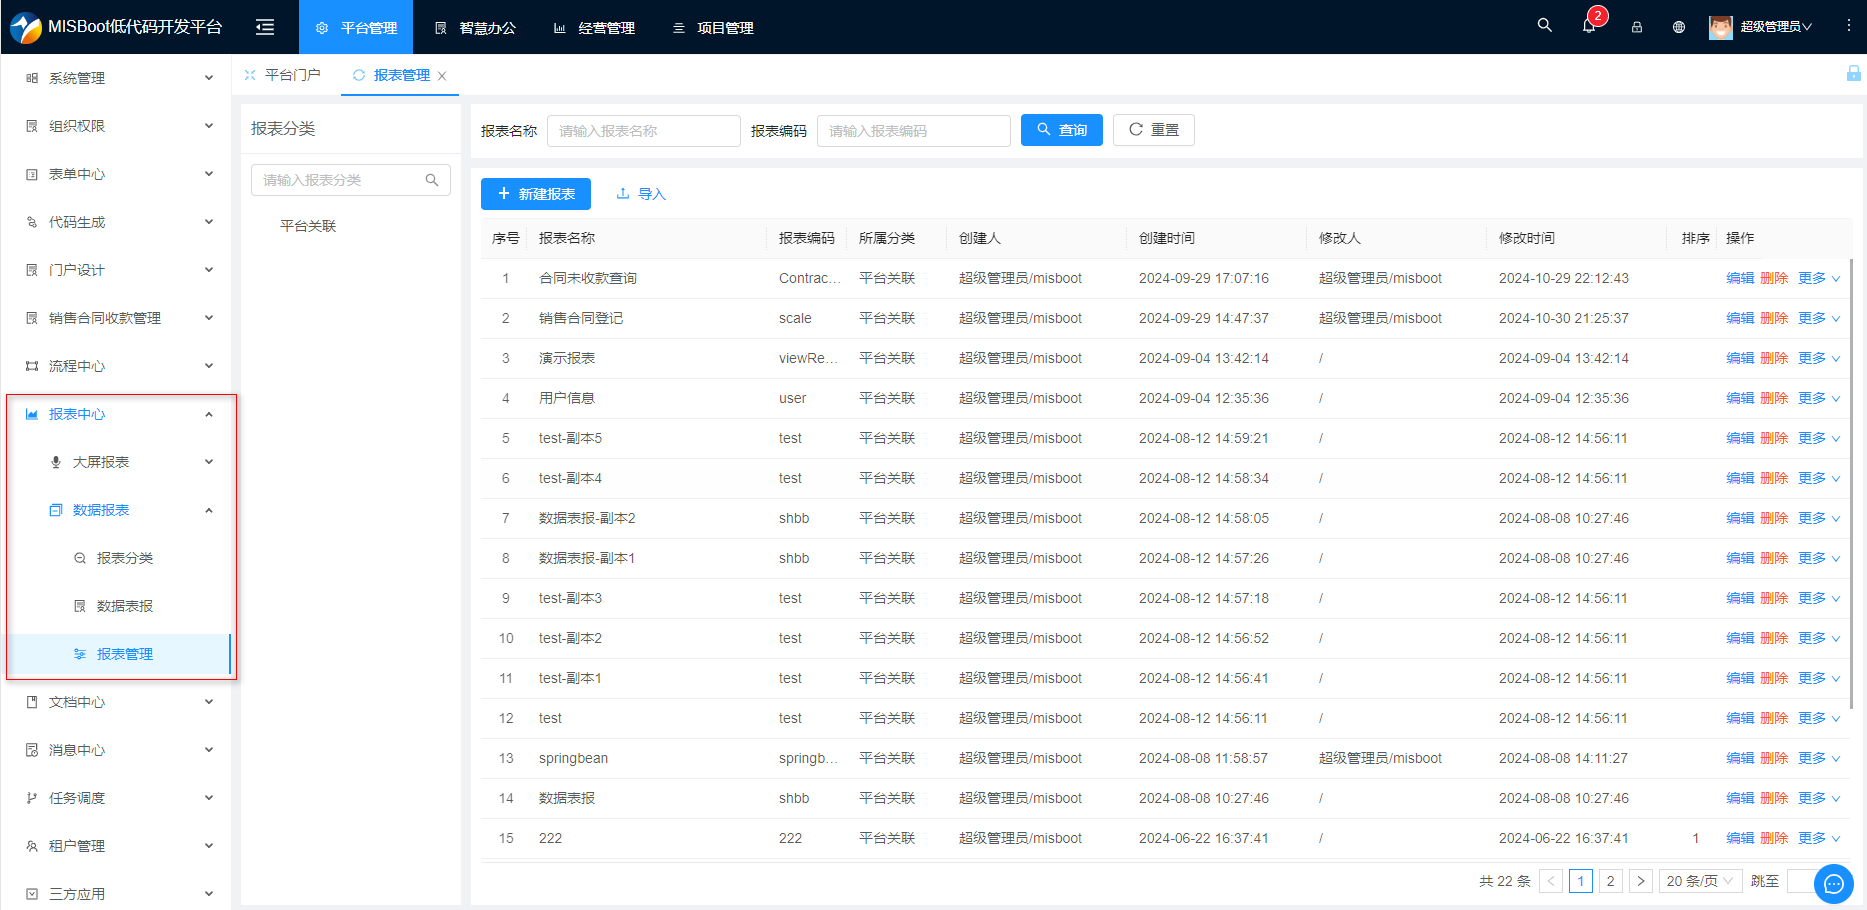Click the 消息中心 sidebar icon
Screen dimensions: 1867x910
[32, 750]
